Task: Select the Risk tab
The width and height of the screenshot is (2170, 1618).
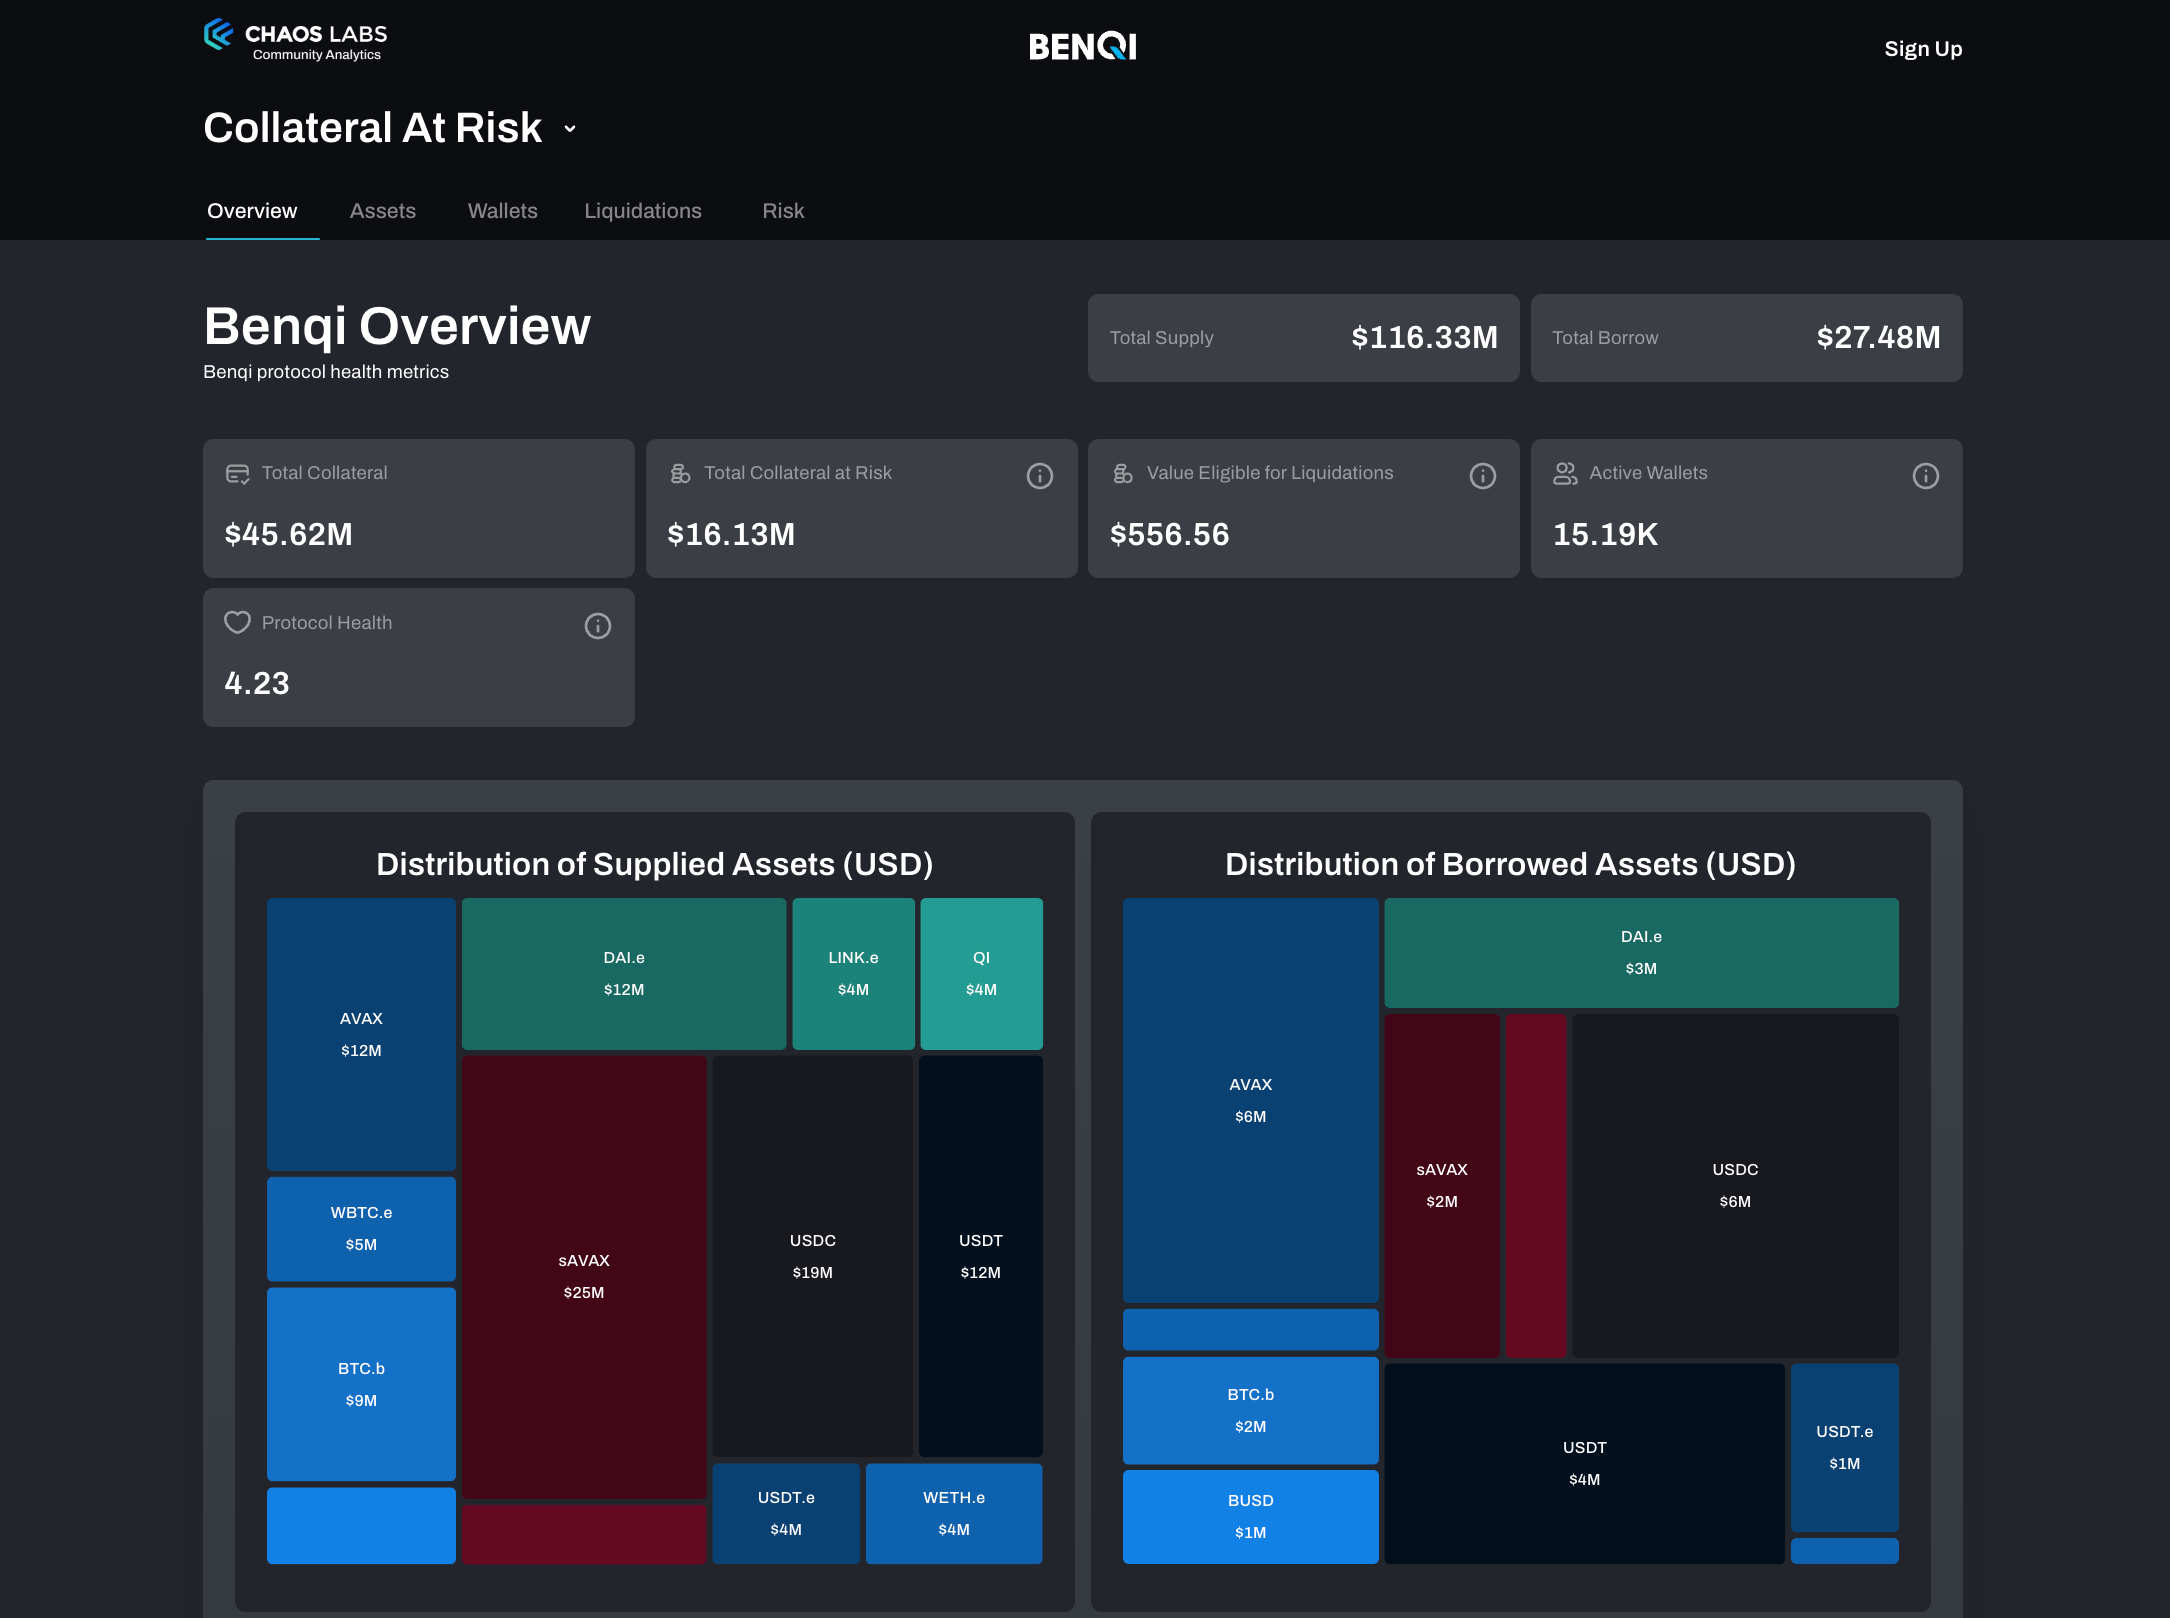Action: [782, 211]
